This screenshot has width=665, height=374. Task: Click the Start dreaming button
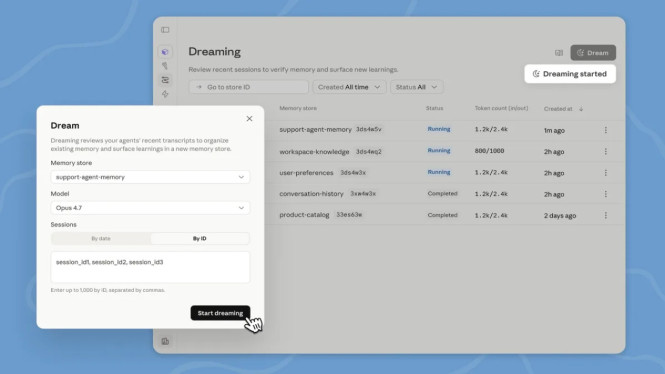click(x=220, y=313)
